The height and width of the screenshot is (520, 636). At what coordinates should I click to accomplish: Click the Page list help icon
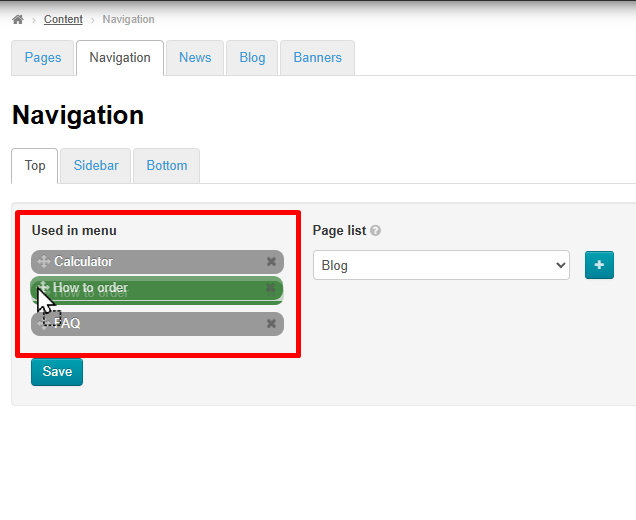point(376,231)
